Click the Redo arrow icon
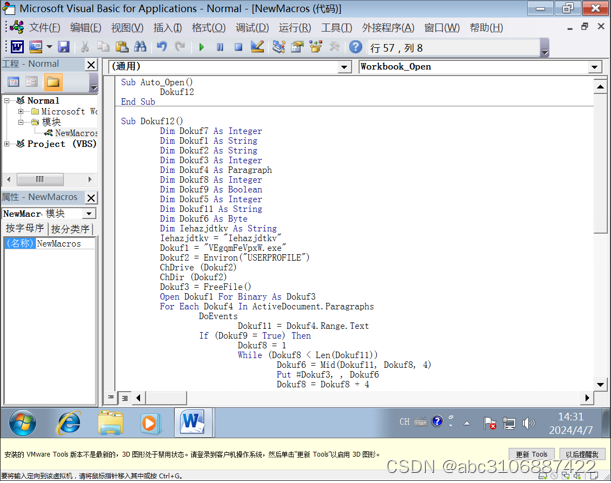Viewport: 611px width, 483px height. point(180,47)
